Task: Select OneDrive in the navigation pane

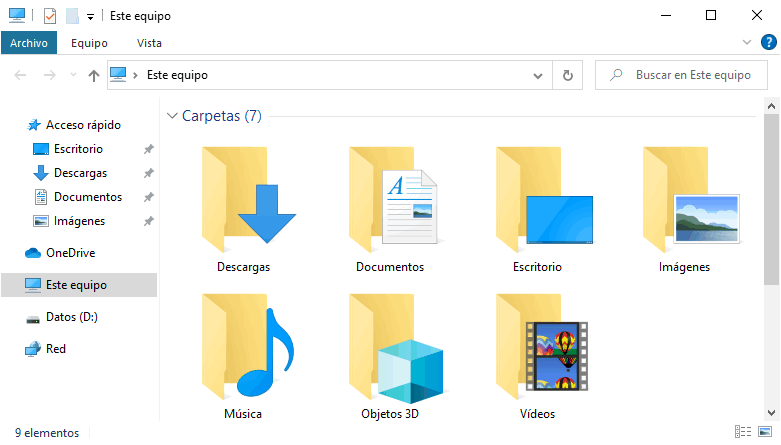Action: coord(70,253)
